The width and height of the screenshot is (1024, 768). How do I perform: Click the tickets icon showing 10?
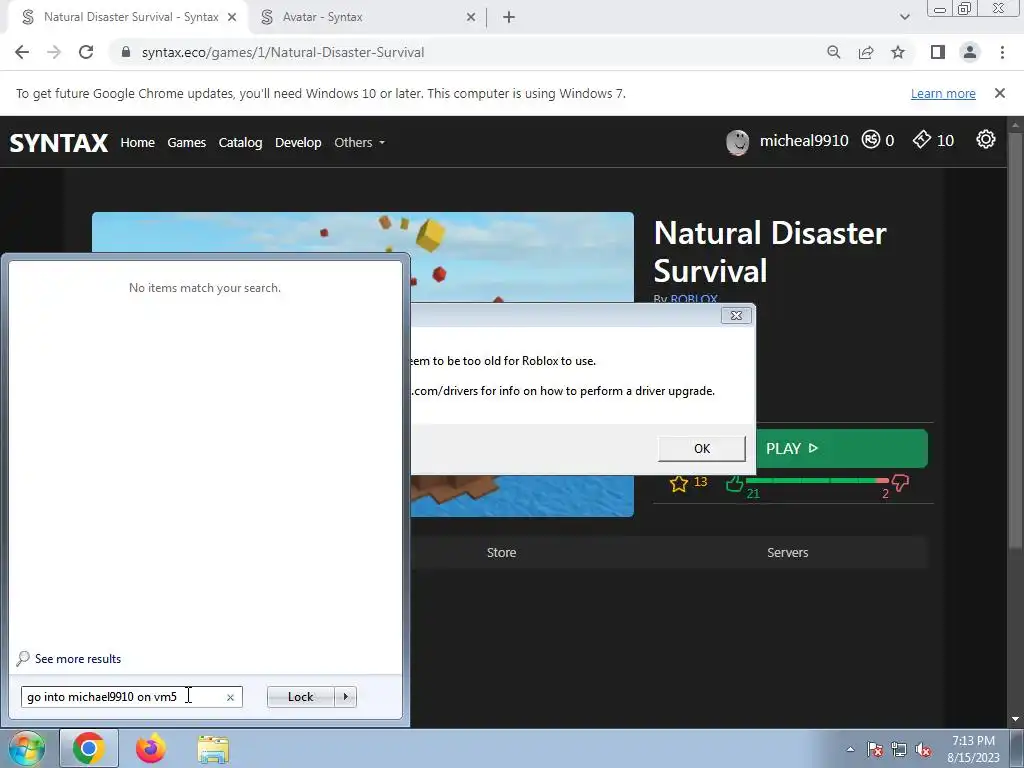[921, 139]
